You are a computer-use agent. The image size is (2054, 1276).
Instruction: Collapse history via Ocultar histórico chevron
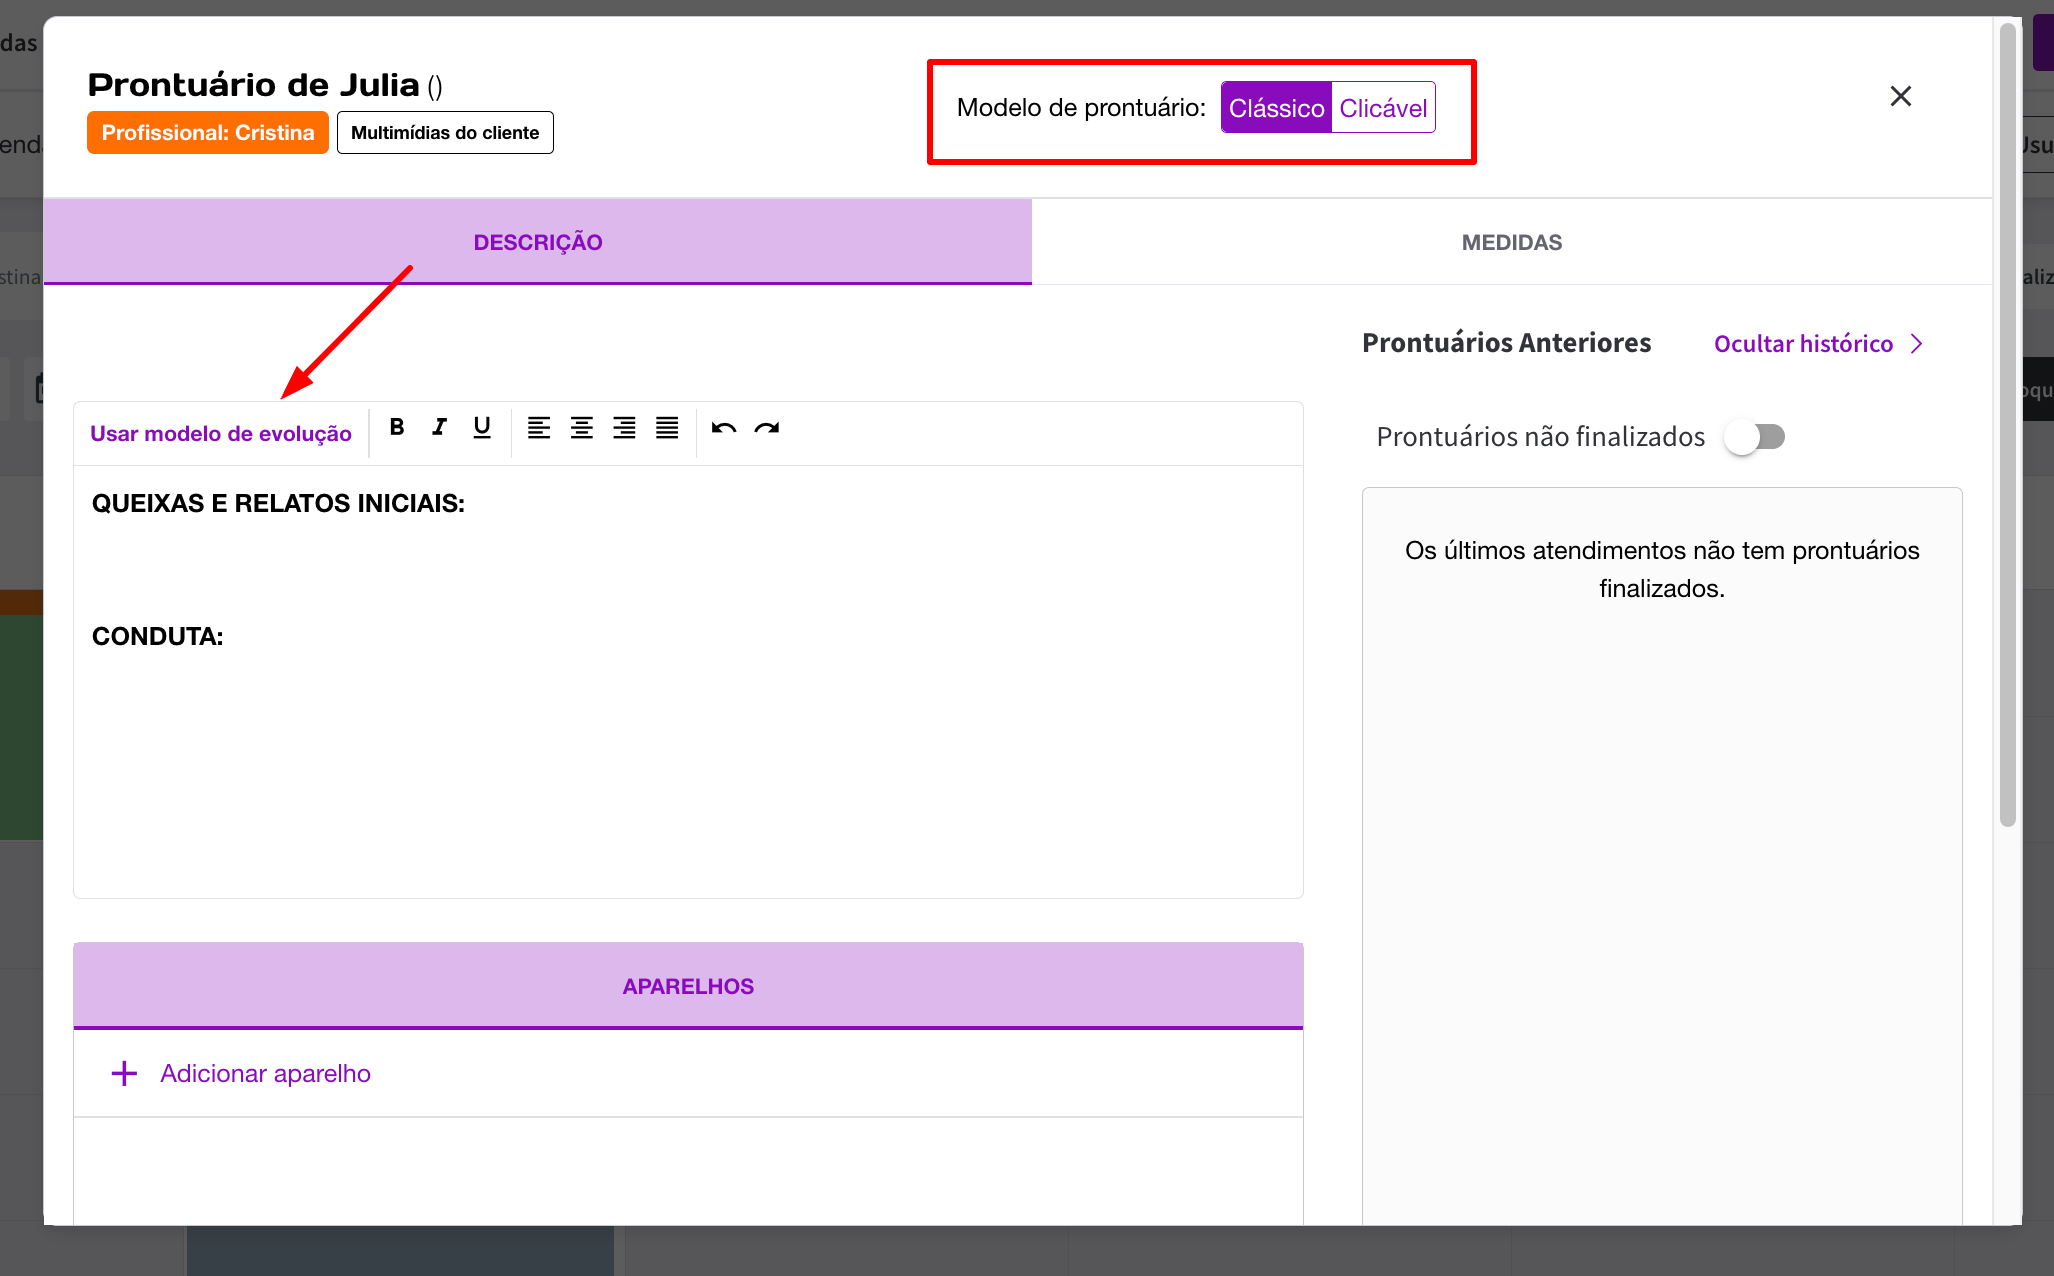coord(1916,344)
